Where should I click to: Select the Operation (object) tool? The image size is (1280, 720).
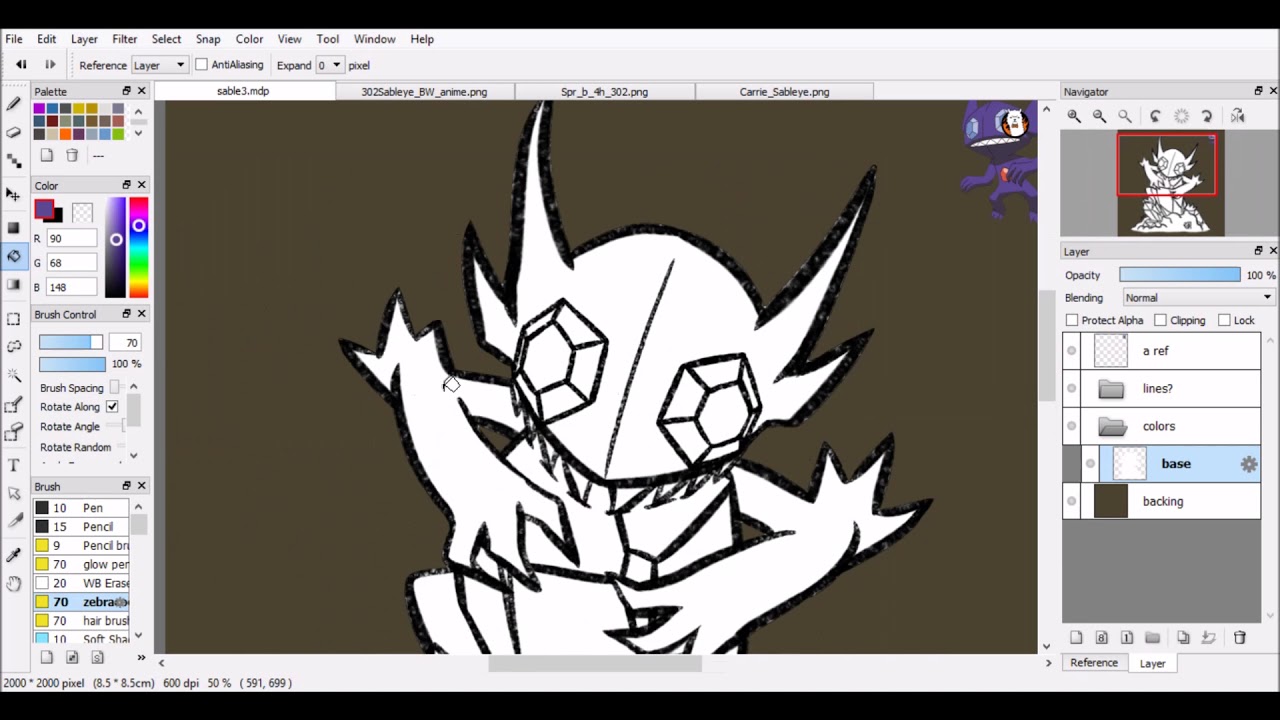point(14,493)
